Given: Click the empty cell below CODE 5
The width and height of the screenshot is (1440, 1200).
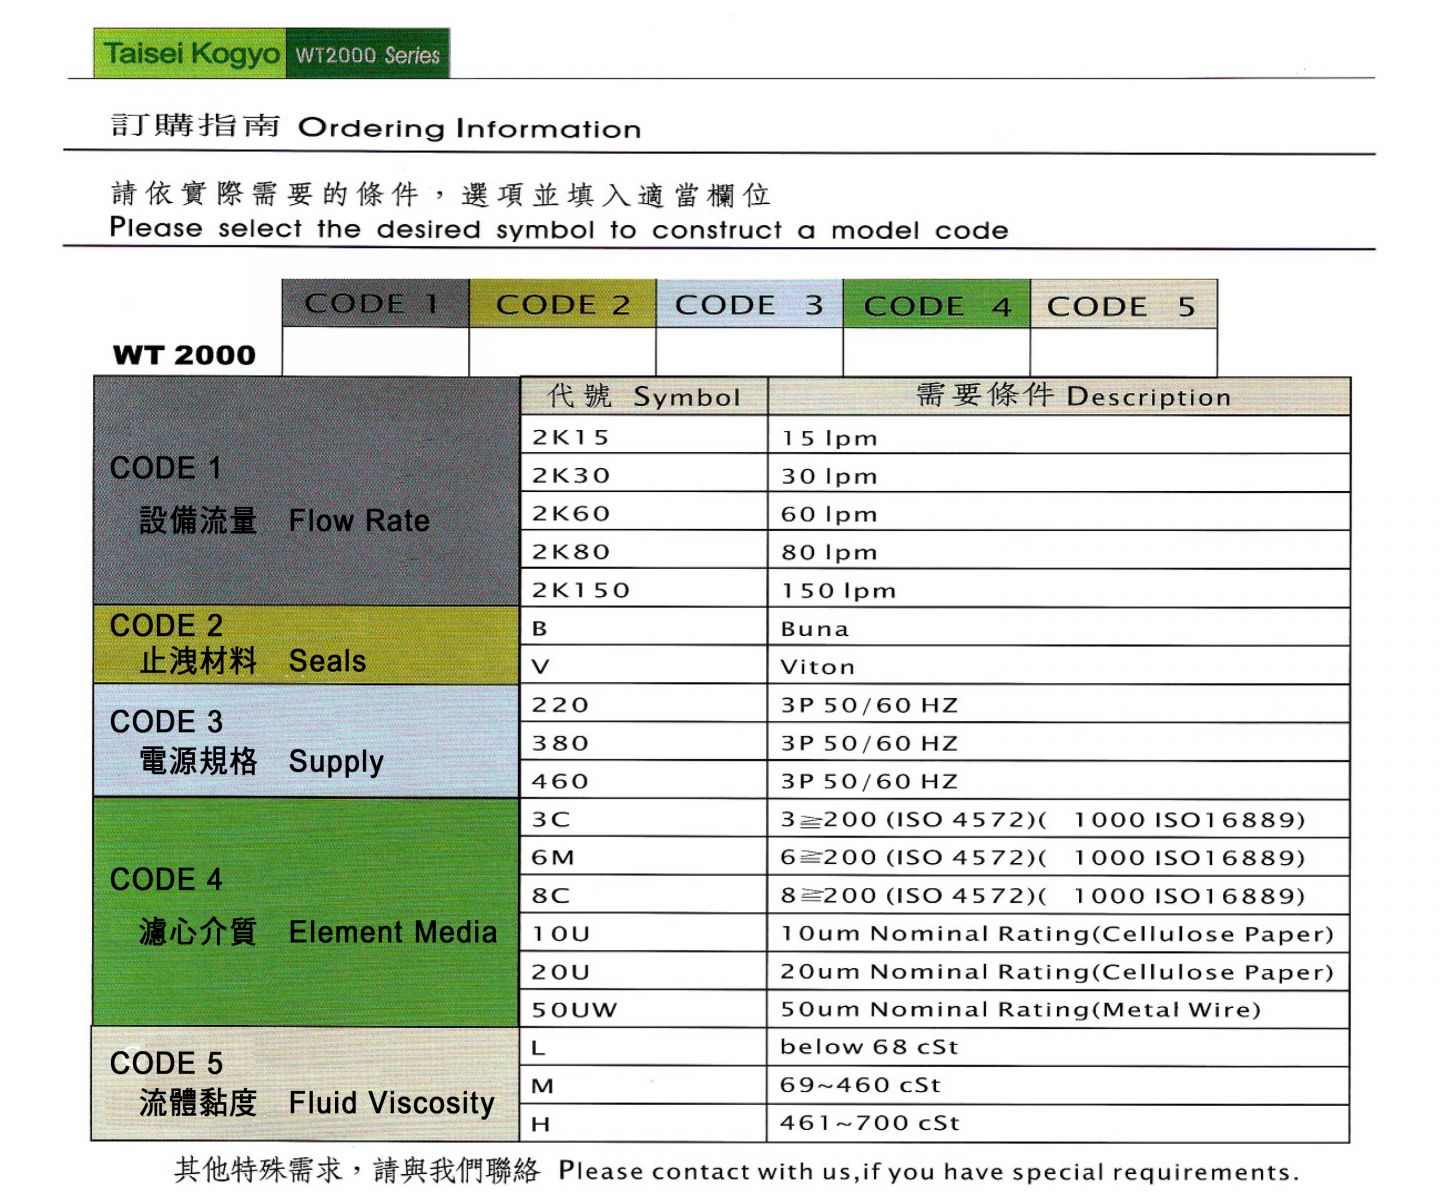Looking at the screenshot, I should pos(1123,352).
